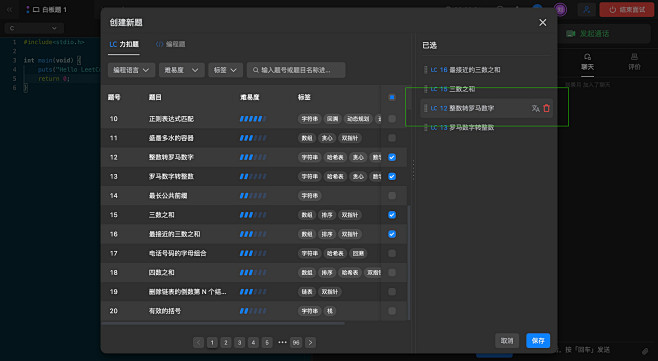
Task: Click the attachment paperclip icon in chat
Action: click(x=645, y=351)
